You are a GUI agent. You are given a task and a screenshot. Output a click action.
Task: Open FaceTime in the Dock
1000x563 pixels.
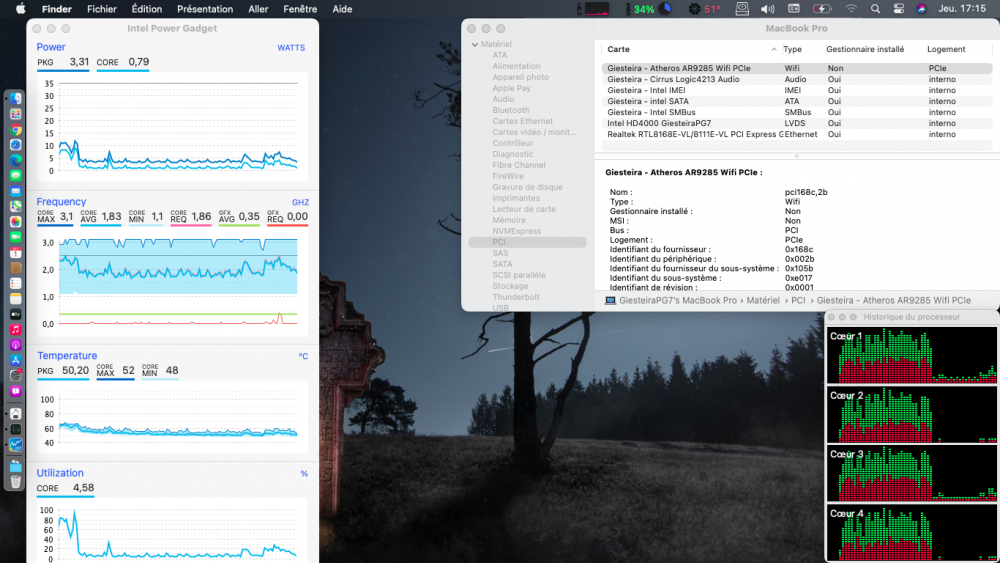(x=15, y=237)
